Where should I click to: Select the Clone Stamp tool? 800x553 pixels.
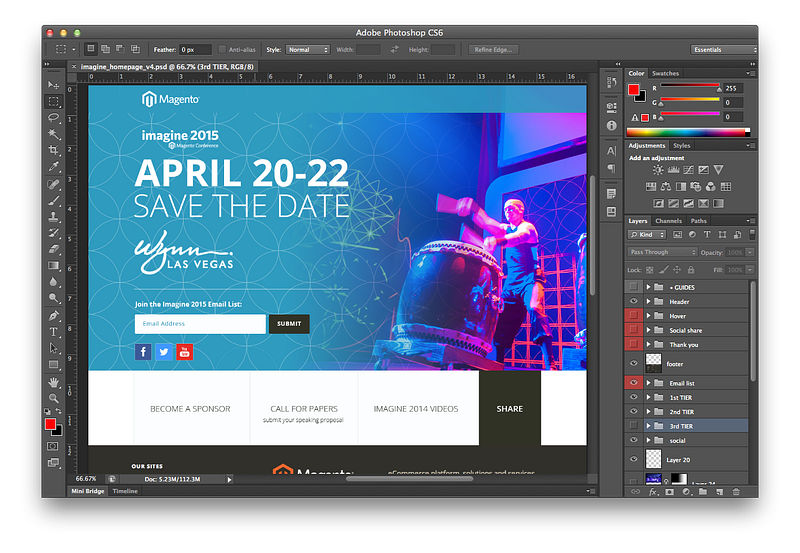coord(53,216)
